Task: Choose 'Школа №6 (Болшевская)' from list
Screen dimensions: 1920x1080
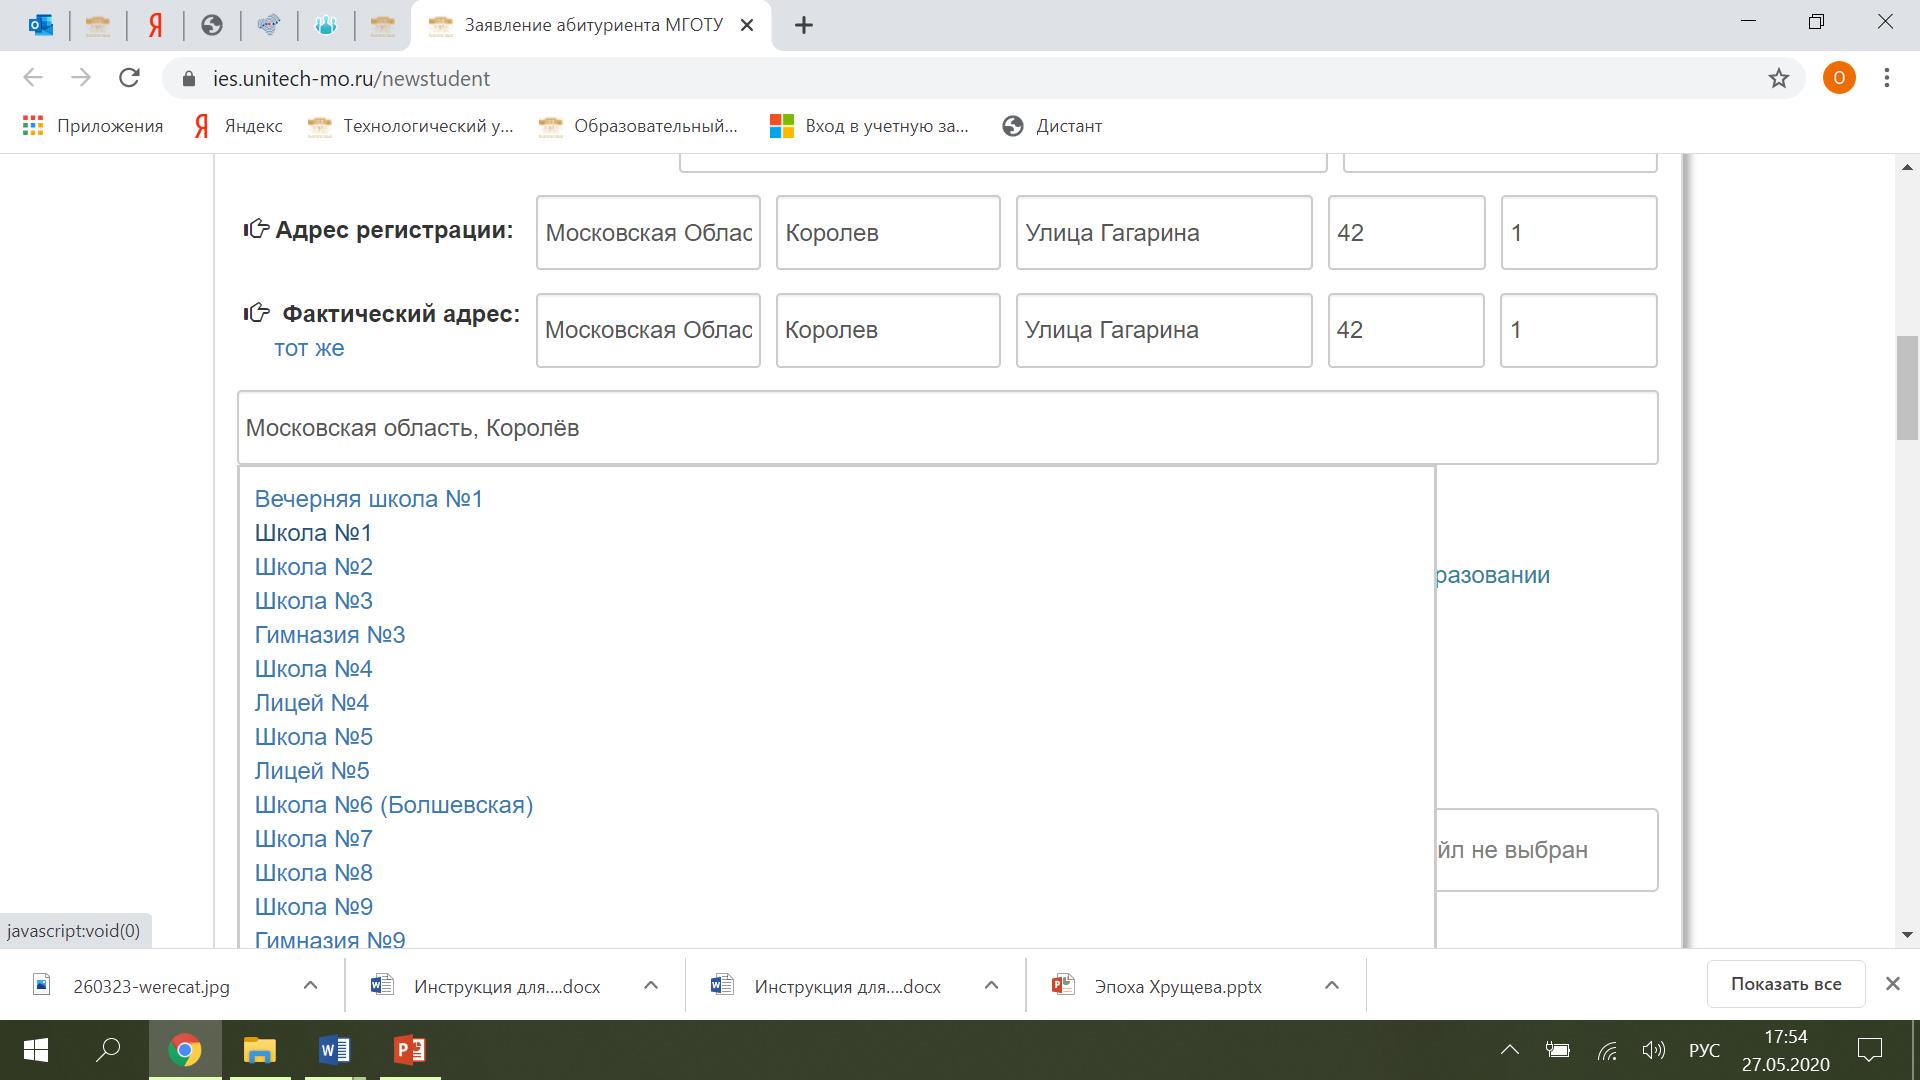Action: [x=394, y=805]
